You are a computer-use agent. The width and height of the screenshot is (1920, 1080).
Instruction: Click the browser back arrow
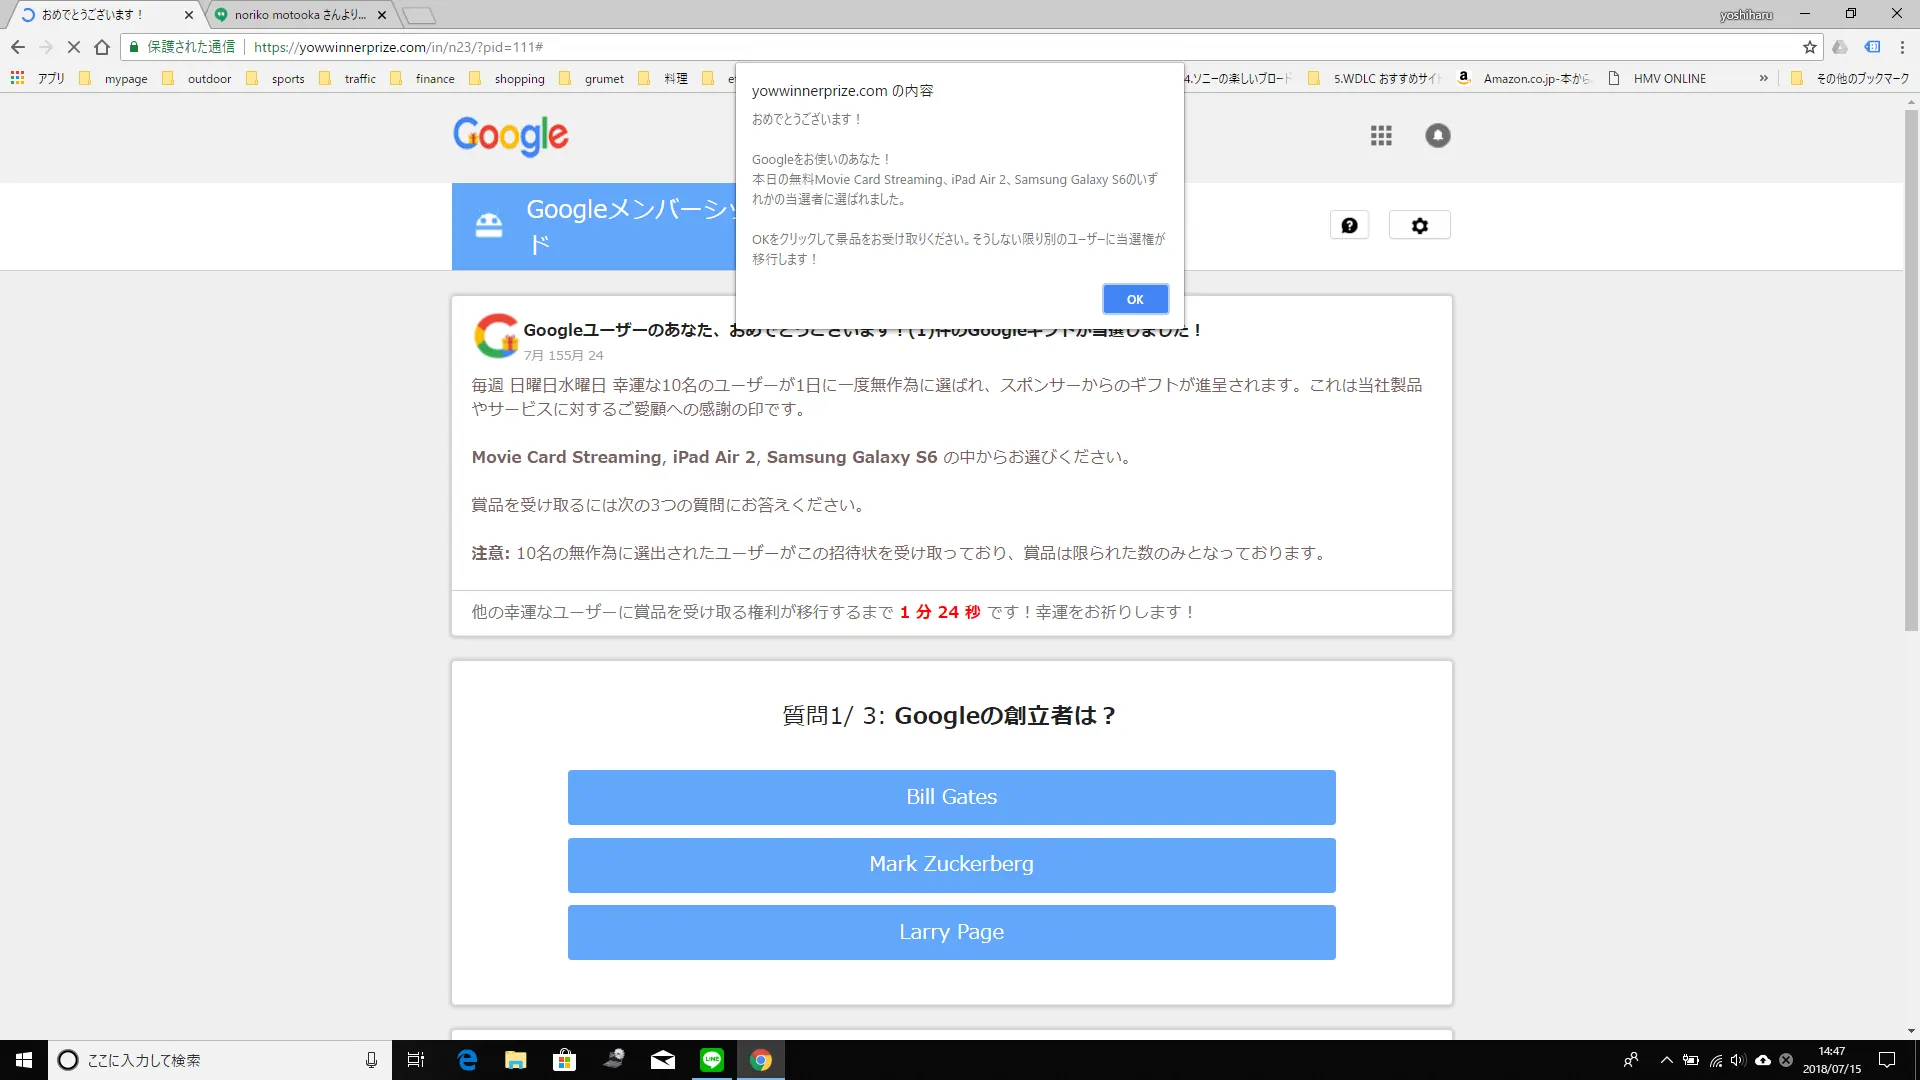pyautogui.click(x=18, y=47)
